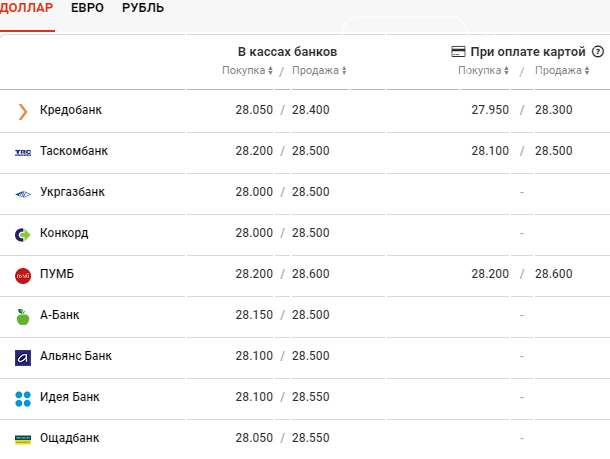This screenshot has width=610, height=459.
Task: Click the А-Банк green apple icon
Action: pos(23,316)
